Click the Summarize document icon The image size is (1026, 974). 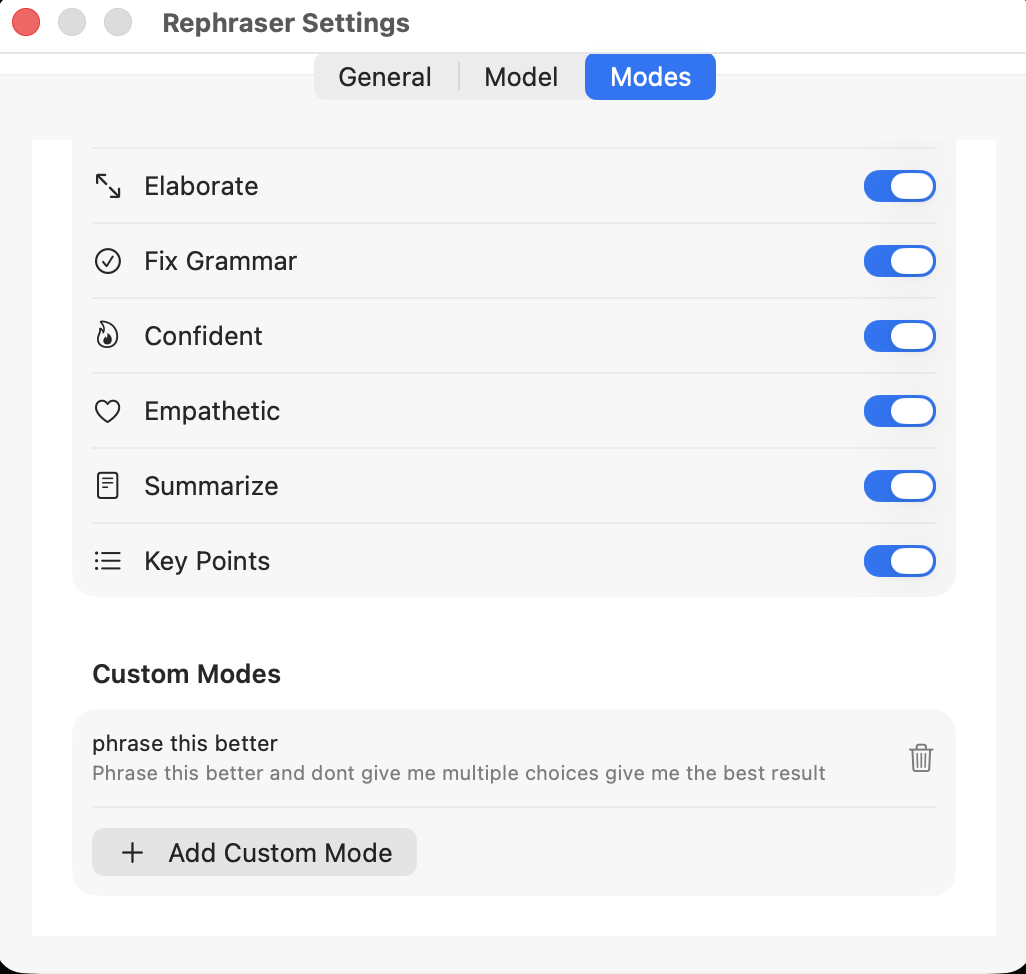(x=107, y=485)
